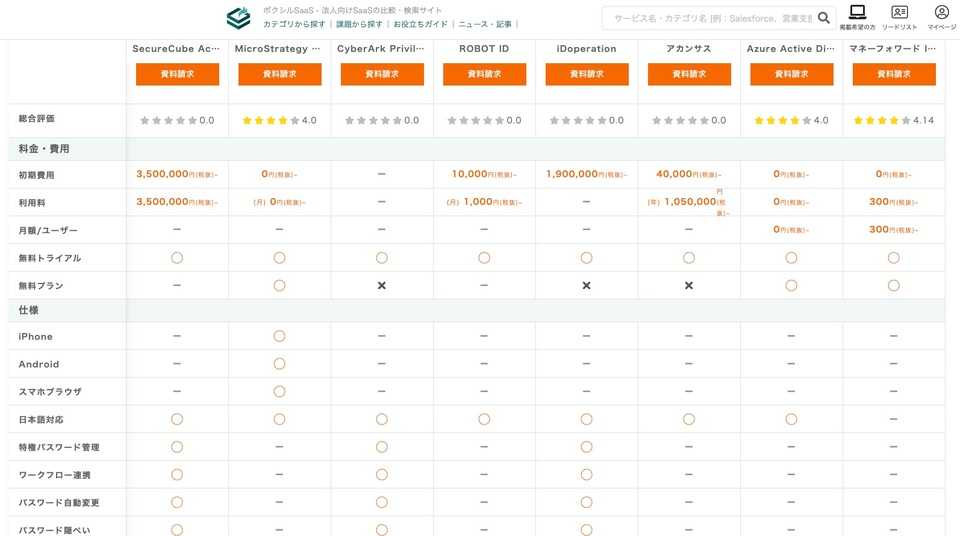Click iDoperation's 無料プラン cross mark
Viewport: 960px width, 536px height.
[587, 285]
